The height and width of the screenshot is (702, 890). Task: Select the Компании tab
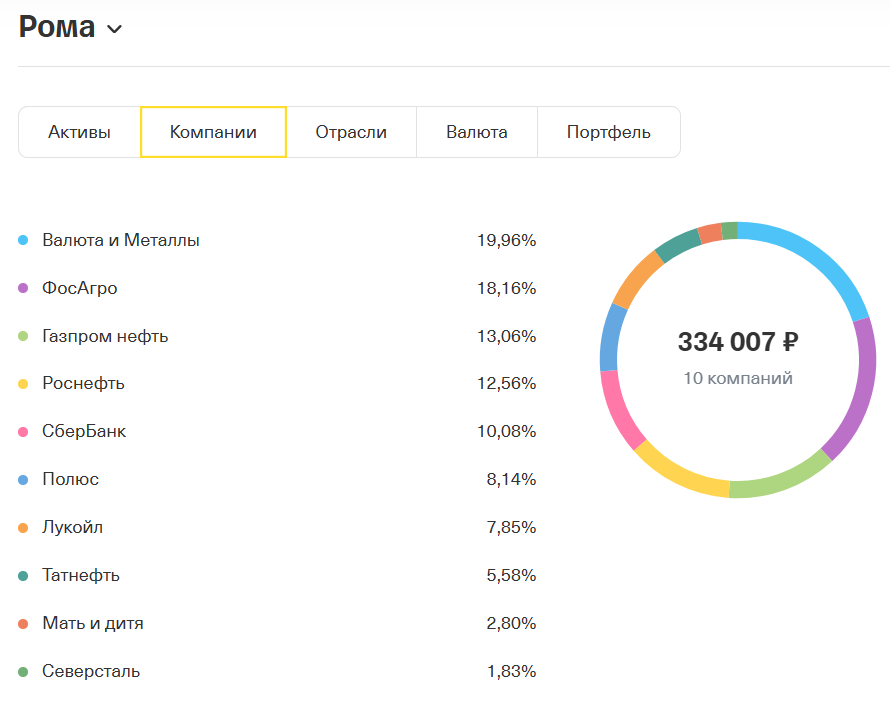pos(213,132)
